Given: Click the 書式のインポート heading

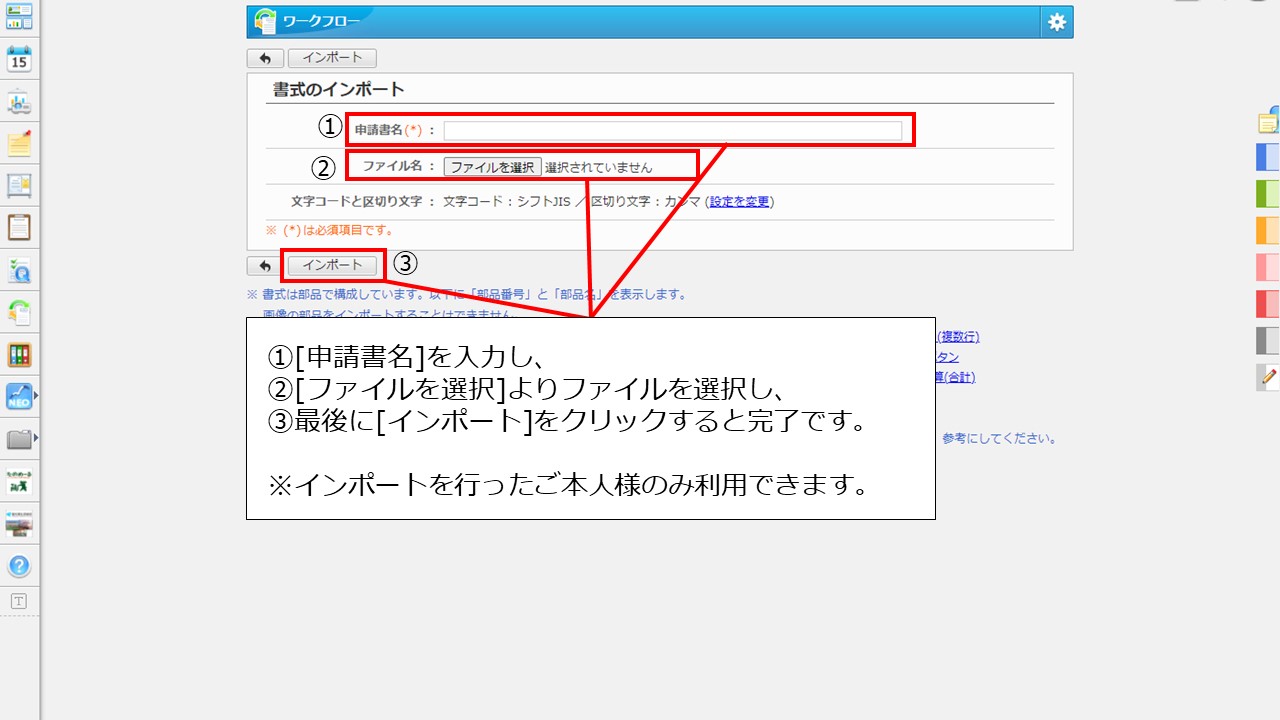Looking at the screenshot, I should pyautogui.click(x=339, y=89).
